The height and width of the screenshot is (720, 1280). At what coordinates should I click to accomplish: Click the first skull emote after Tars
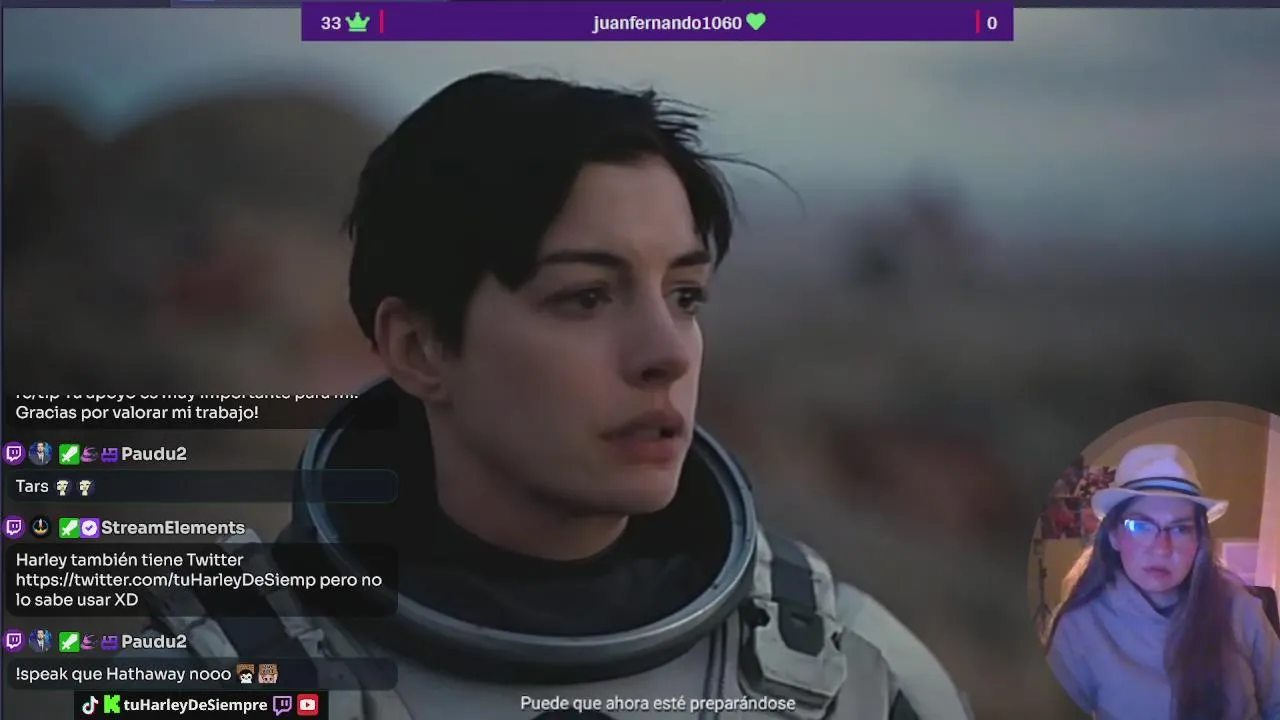pyautogui.click(x=63, y=487)
